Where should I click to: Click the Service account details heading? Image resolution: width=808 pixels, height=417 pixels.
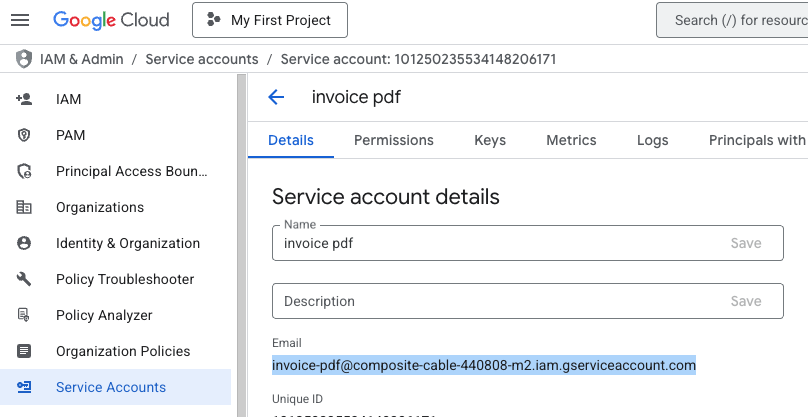click(385, 196)
